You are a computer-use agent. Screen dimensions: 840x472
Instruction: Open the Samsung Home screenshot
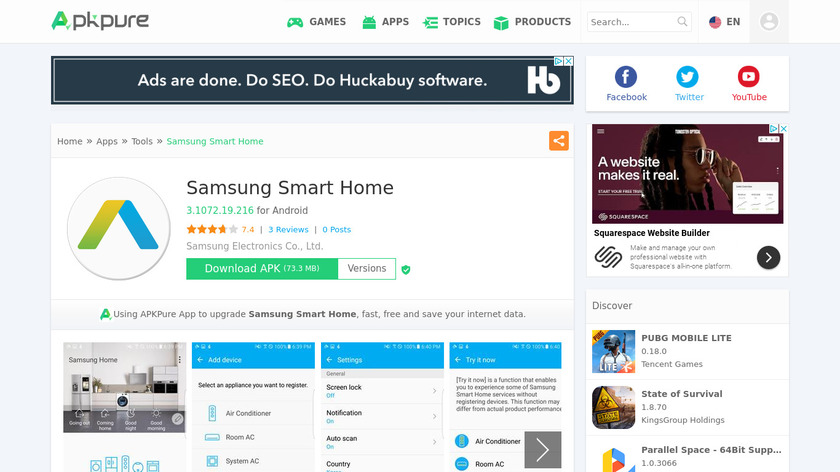tap(124, 407)
